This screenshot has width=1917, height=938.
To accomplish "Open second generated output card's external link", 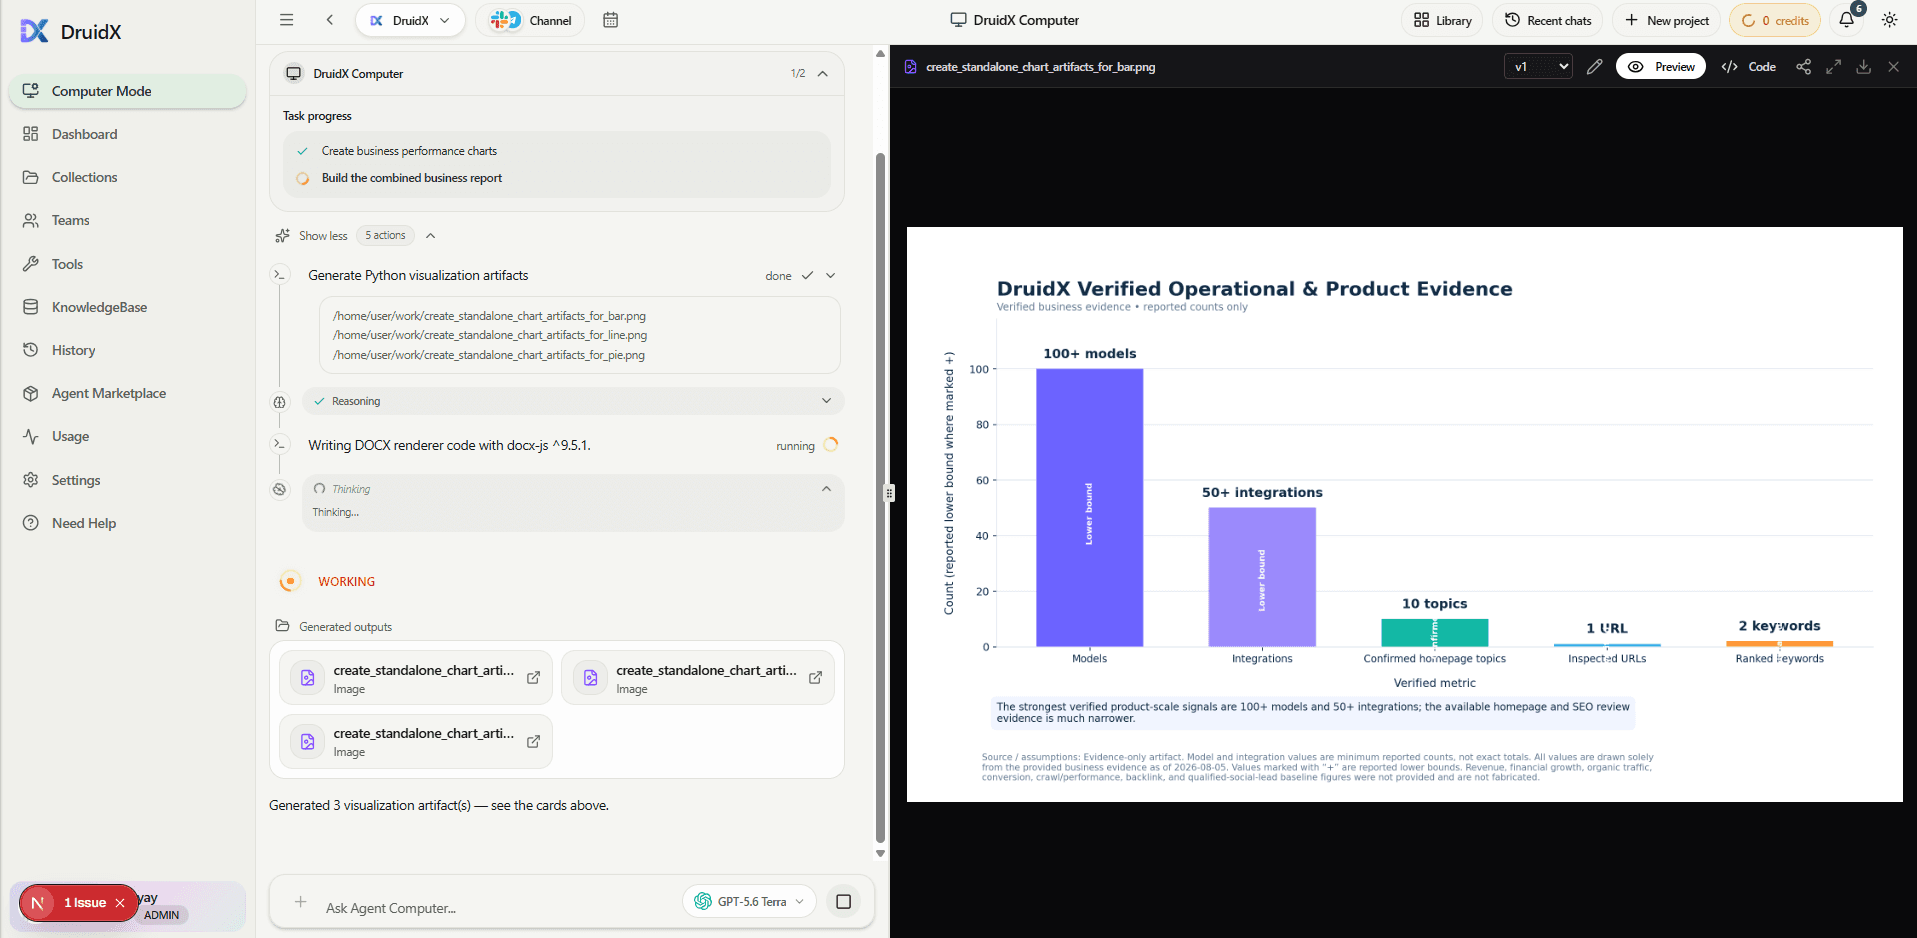I will click(815, 678).
